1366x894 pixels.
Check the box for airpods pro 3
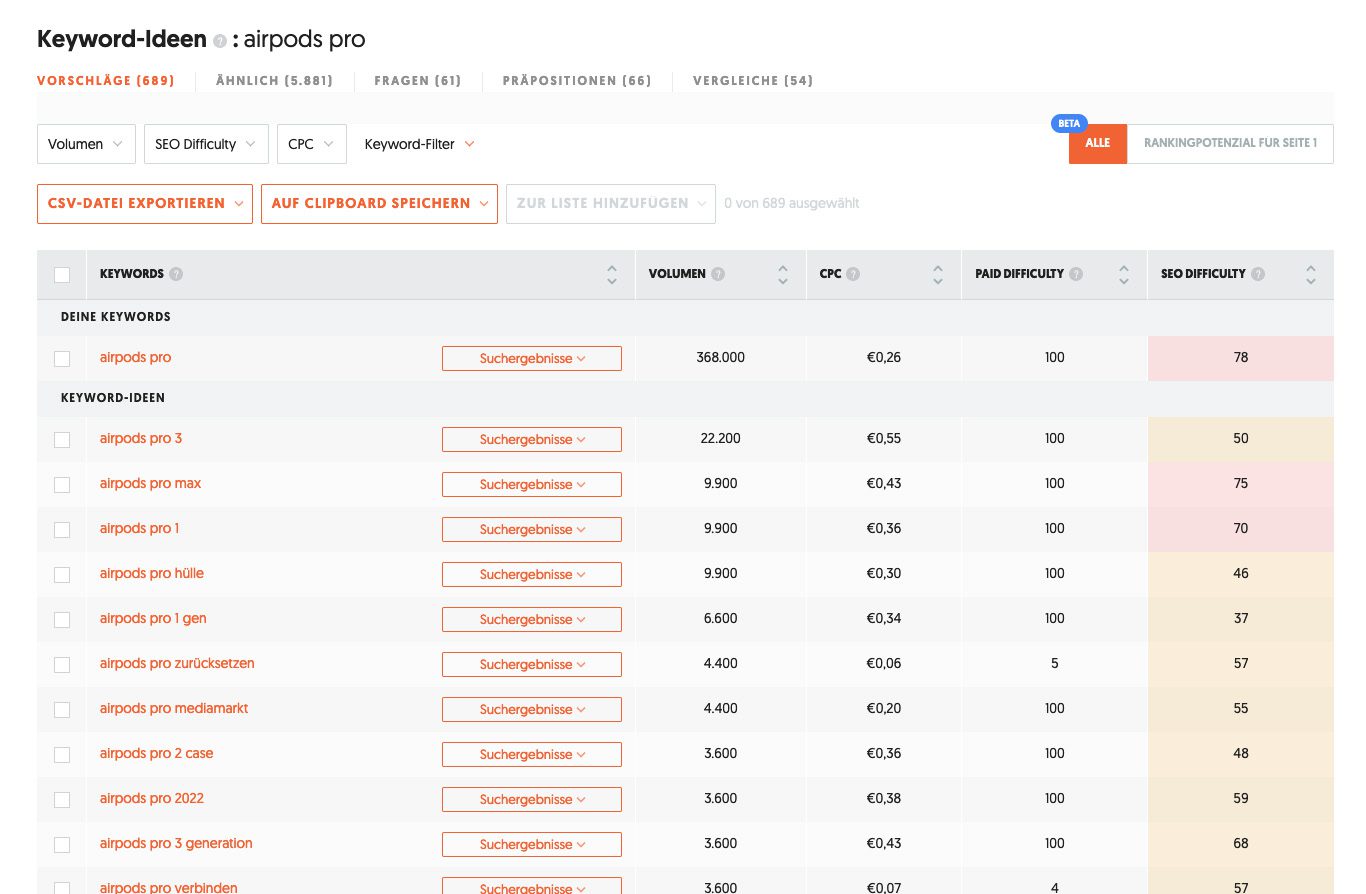pyautogui.click(x=62, y=439)
